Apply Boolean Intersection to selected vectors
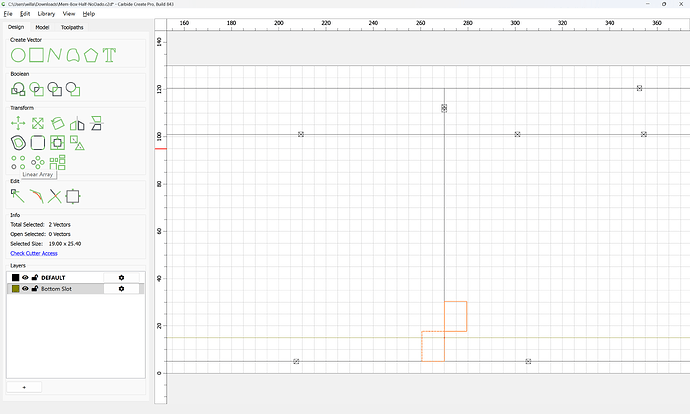Screen dimensions: 690x414 37,89
